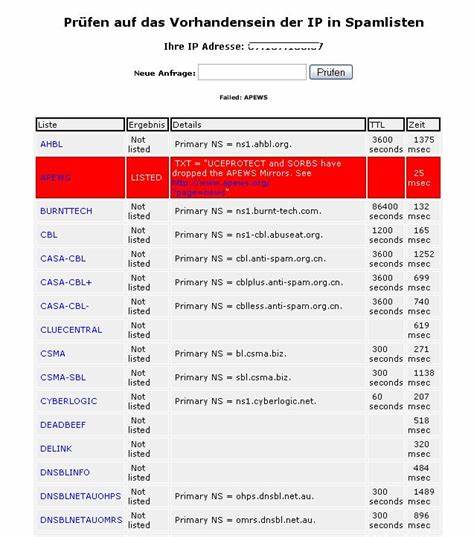Open the DNSBLNETAUOMRS link
The height and width of the screenshot is (537, 474).
pyautogui.click(x=81, y=520)
